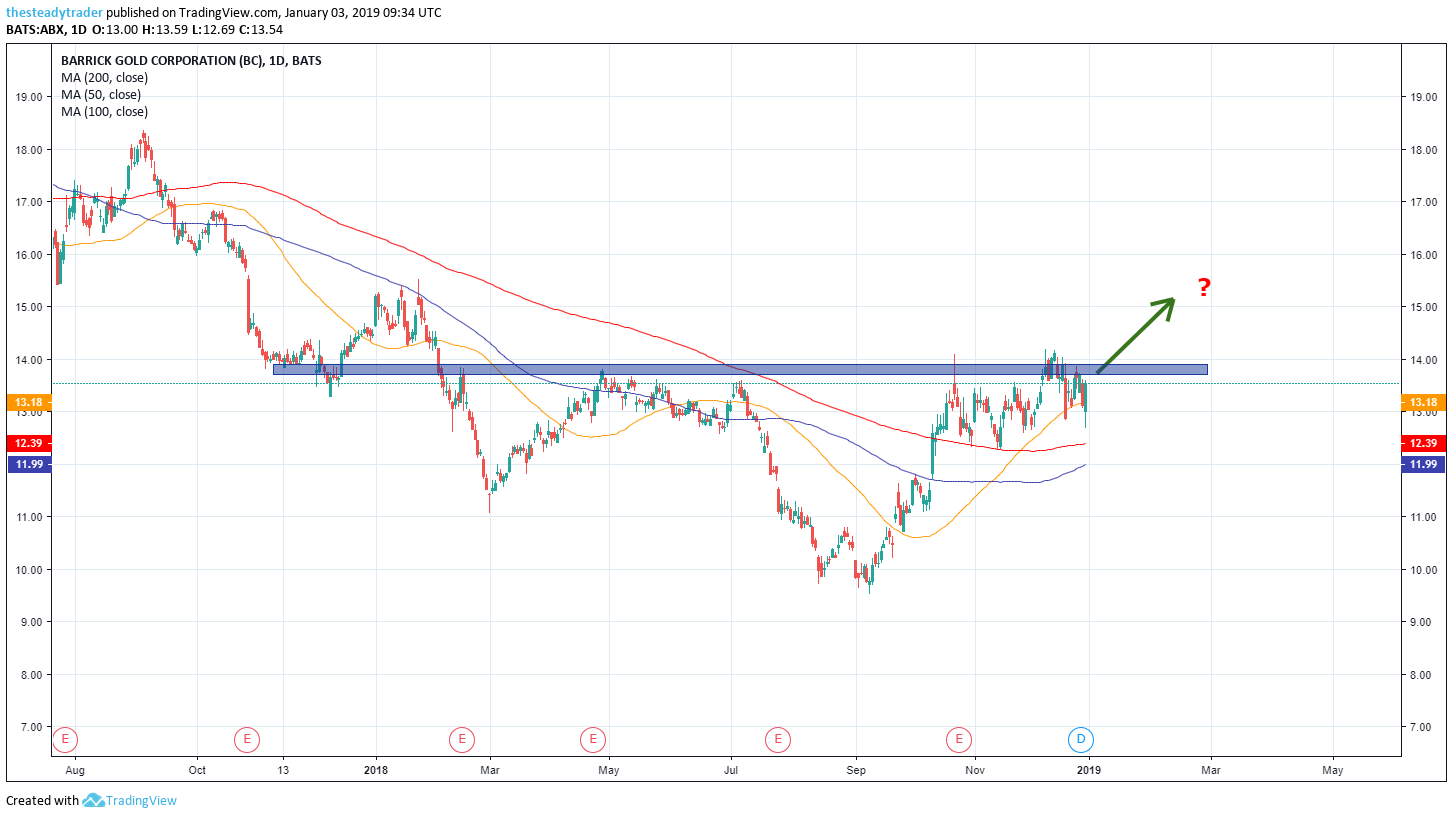Image resolution: width=1453 pixels, height=818 pixels.
Task: Click the Sep label on the time axis
Action: tap(856, 771)
